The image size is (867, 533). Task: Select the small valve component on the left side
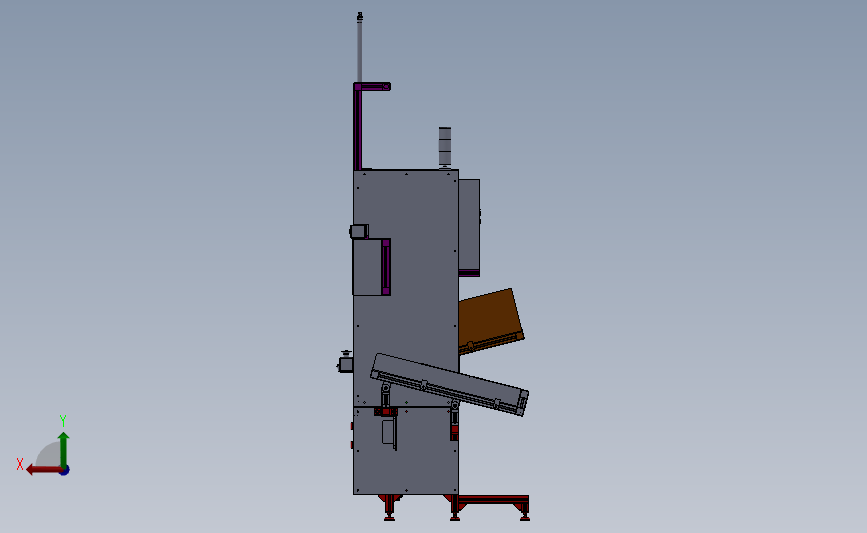pyautogui.click(x=346, y=362)
